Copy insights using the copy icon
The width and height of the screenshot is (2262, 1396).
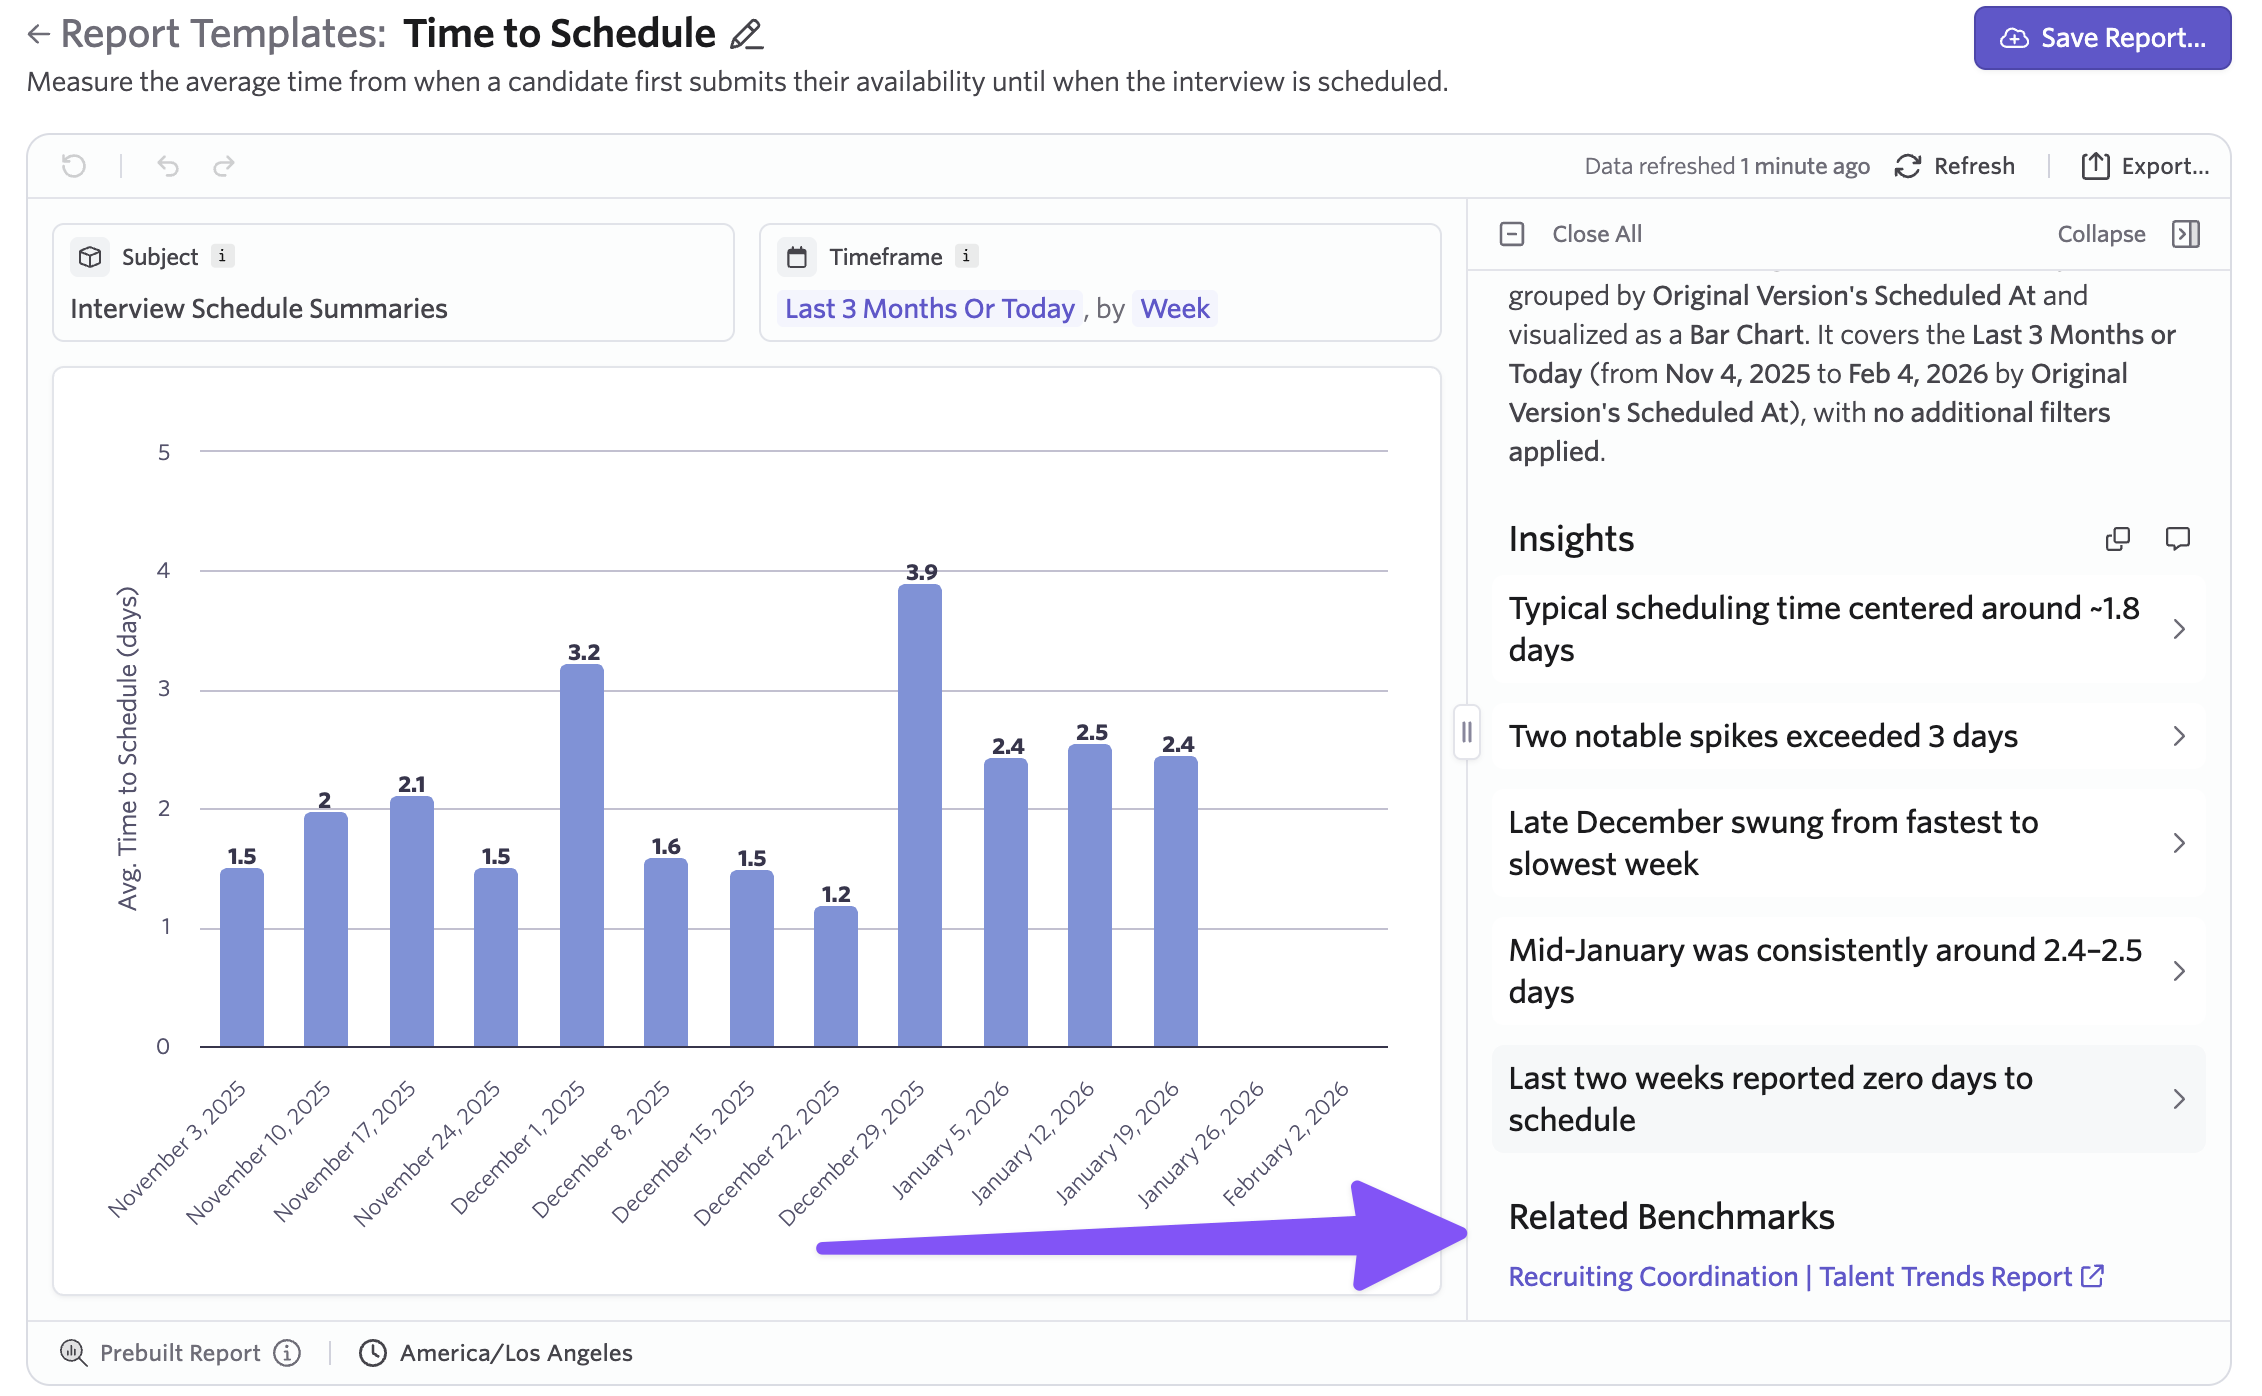pos(2117,539)
